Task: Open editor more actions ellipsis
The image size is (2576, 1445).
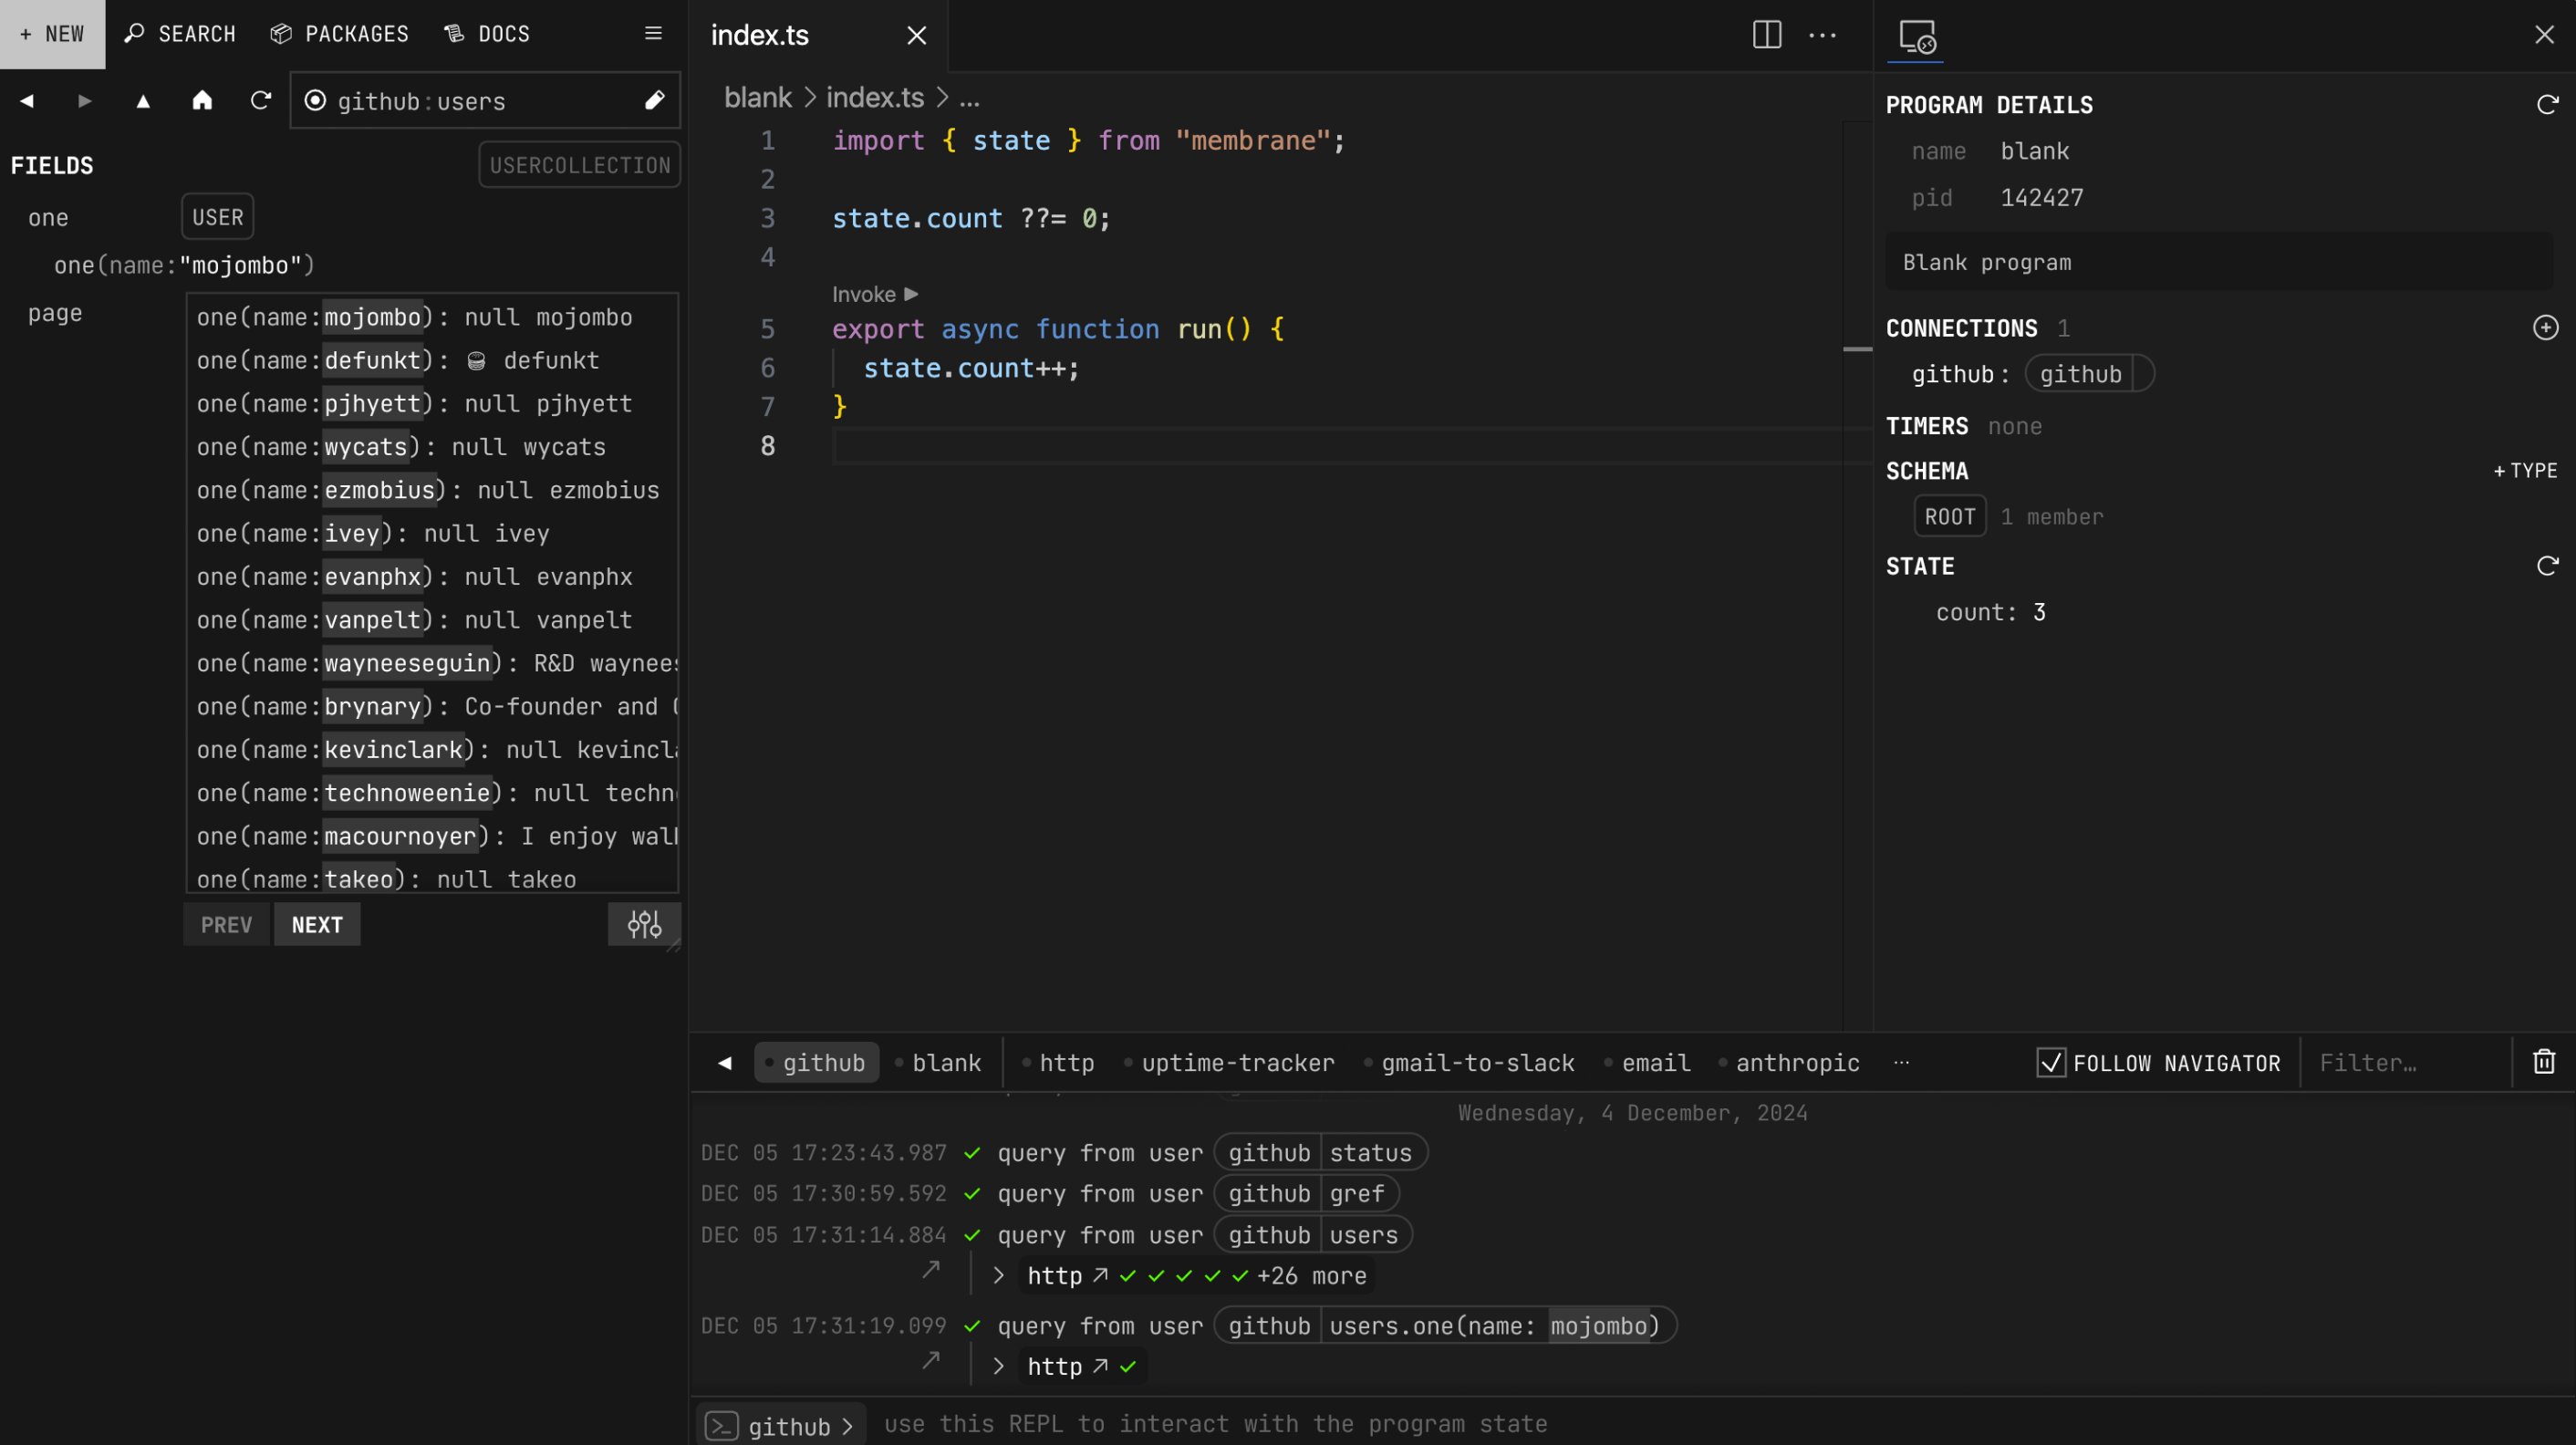Action: click(1823, 35)
